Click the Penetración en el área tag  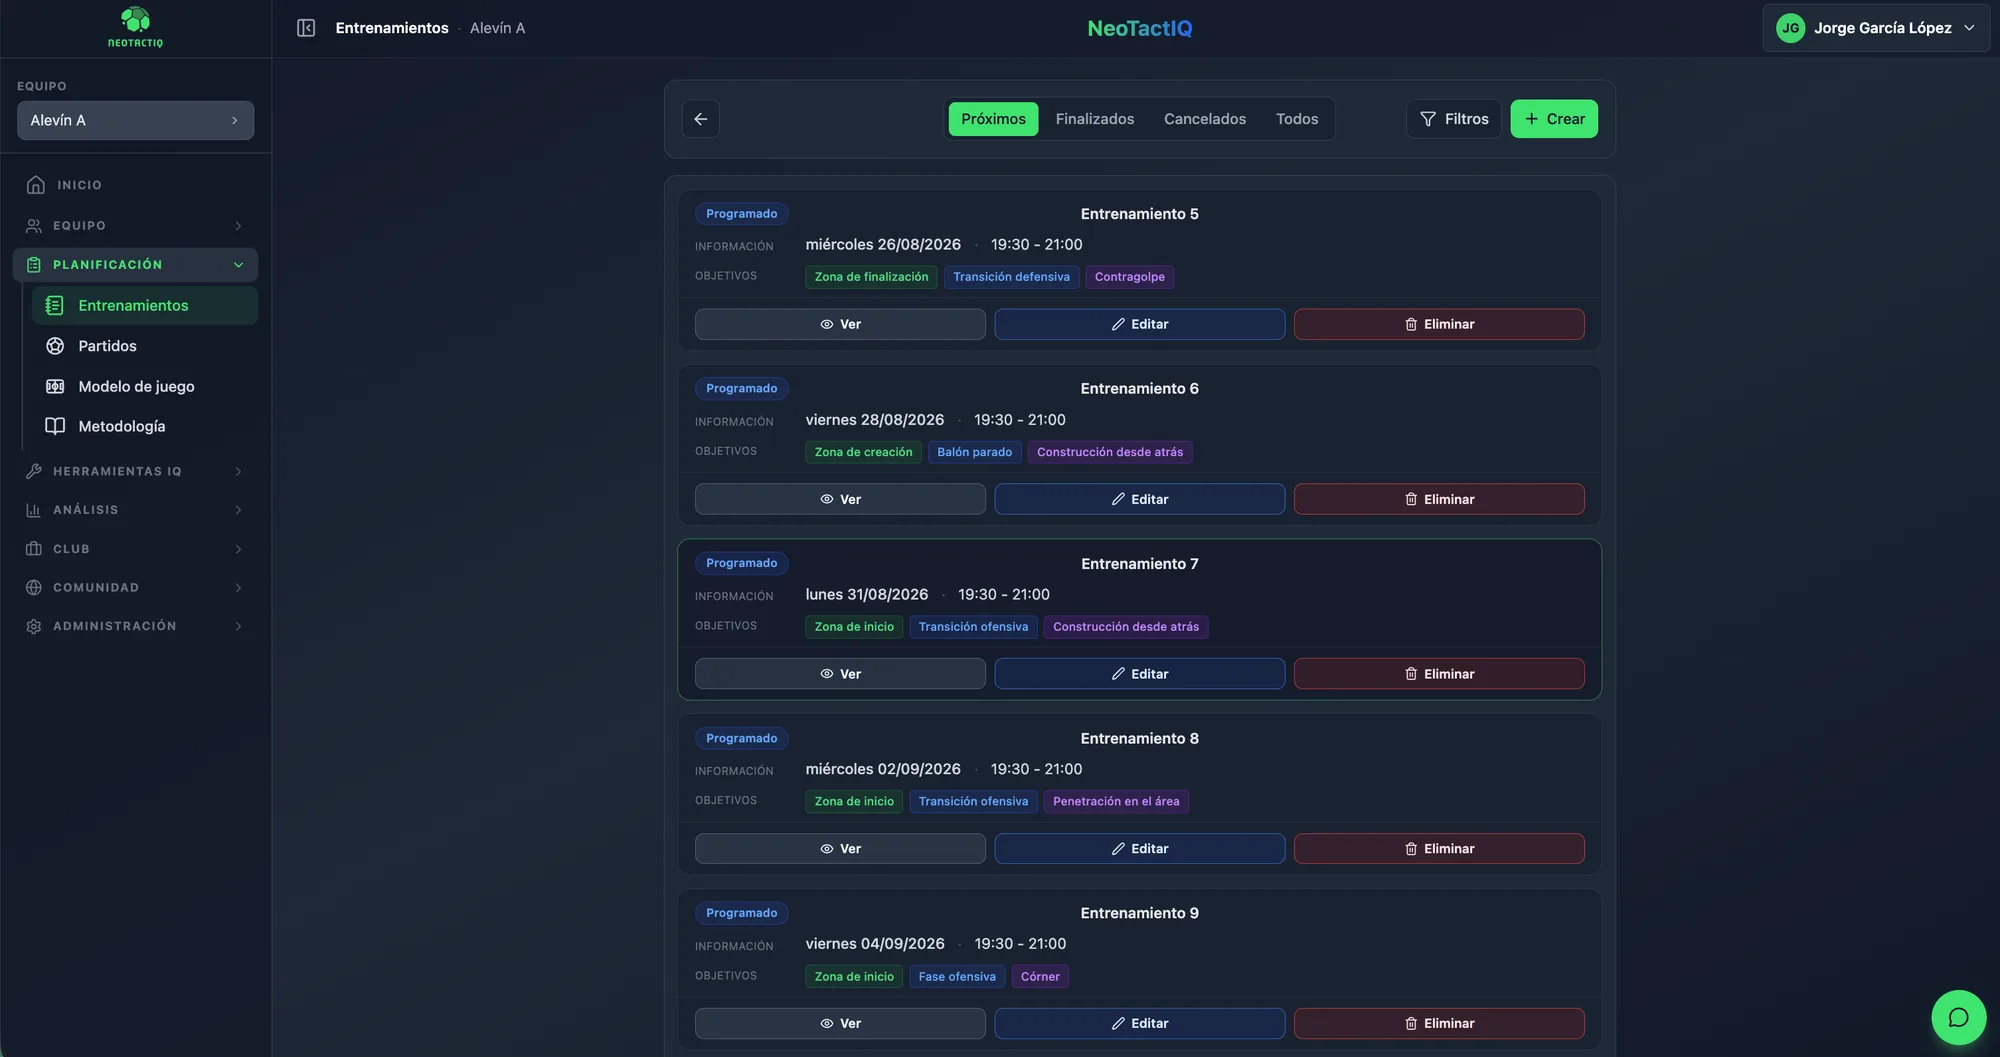[1116, 801]
